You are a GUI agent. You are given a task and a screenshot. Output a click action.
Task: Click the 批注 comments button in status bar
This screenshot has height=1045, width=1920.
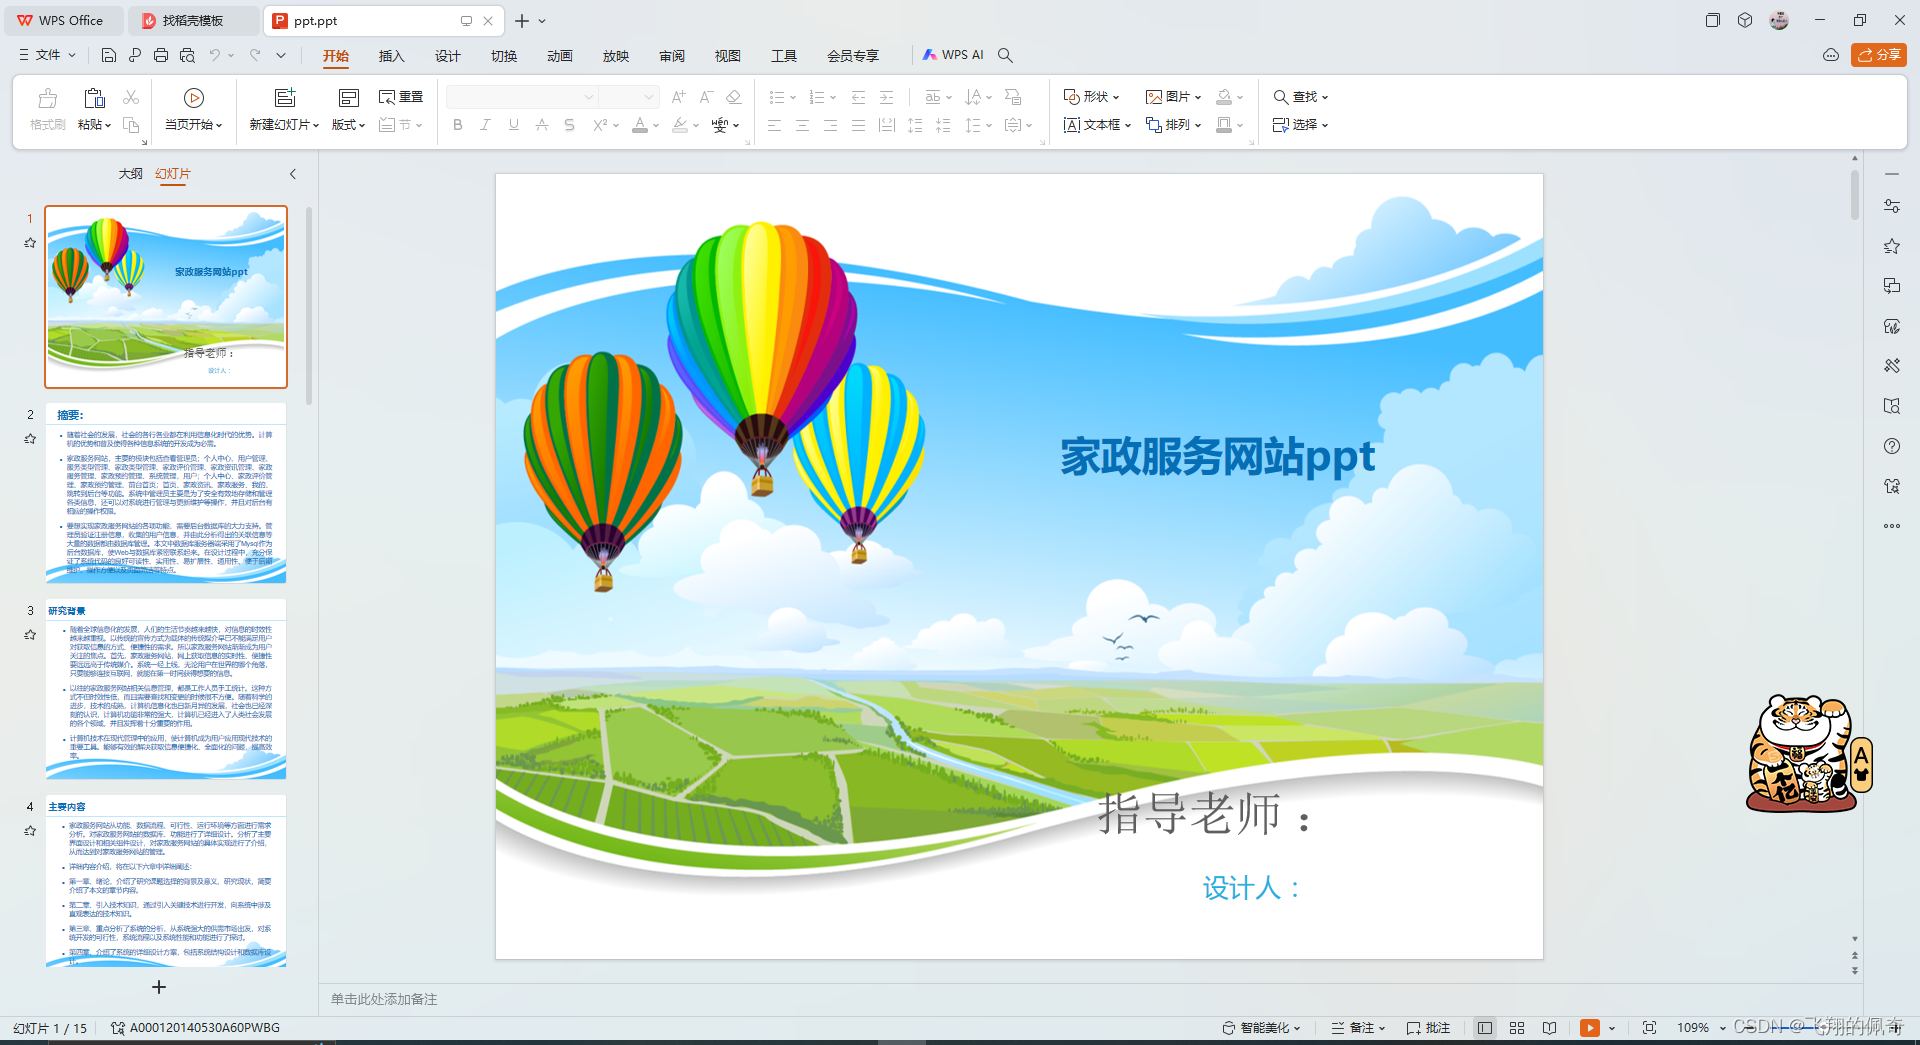pyautogui.click(x=1428, y=1028)
